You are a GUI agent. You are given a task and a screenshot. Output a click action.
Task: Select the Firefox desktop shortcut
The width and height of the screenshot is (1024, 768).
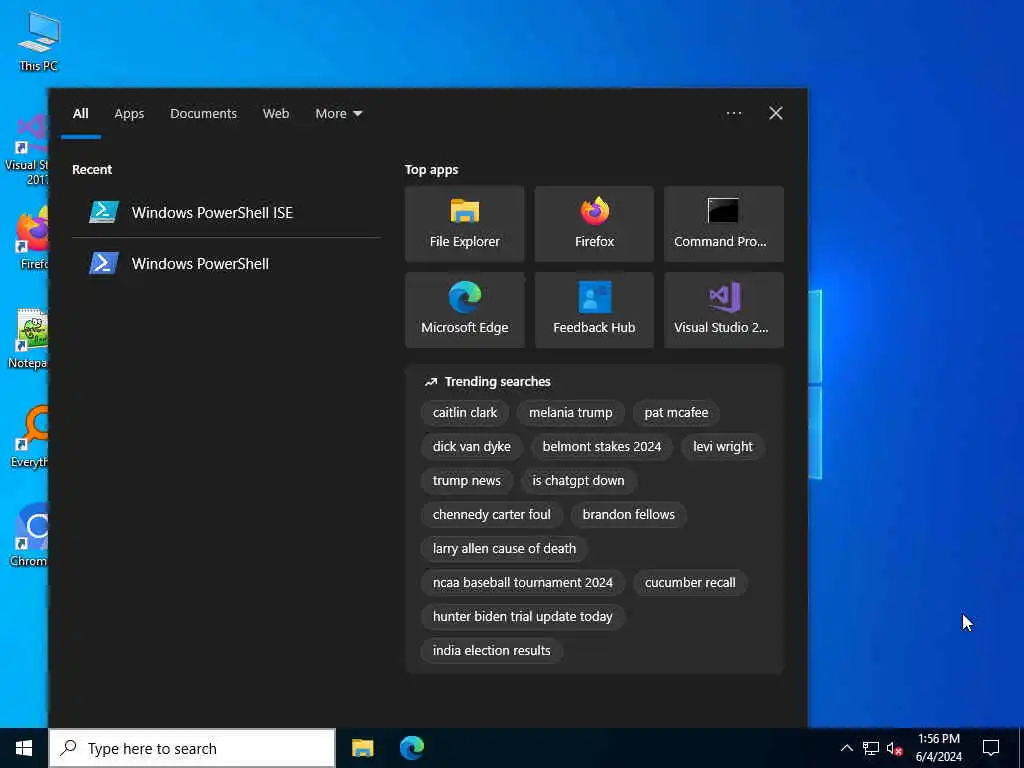point(31,238)
